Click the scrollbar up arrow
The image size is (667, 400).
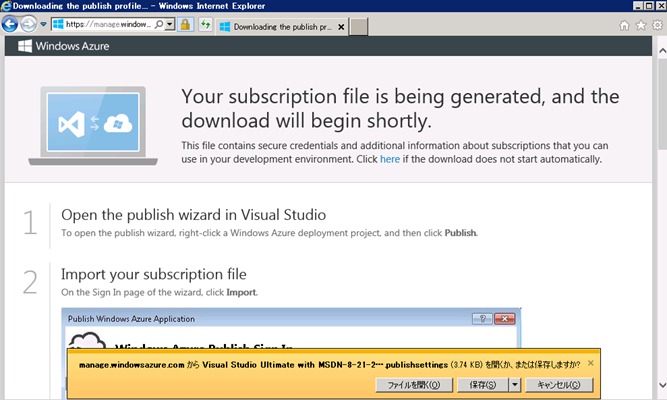pyautogui.click(x=662, y=51)
